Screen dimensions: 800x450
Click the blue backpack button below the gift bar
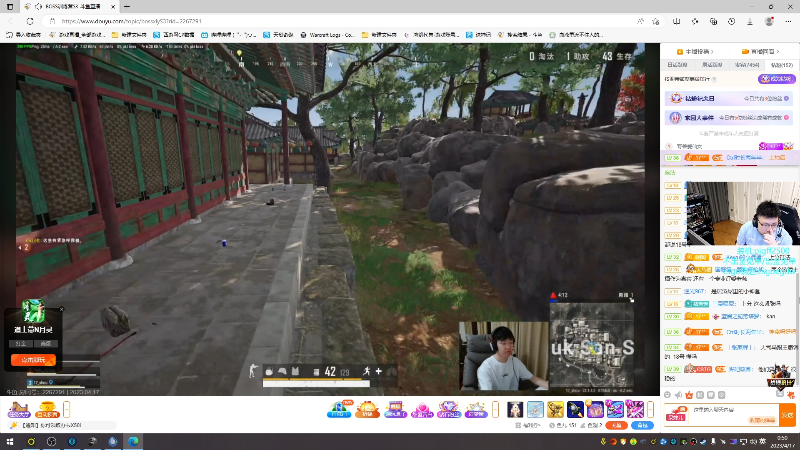(642, 425)
